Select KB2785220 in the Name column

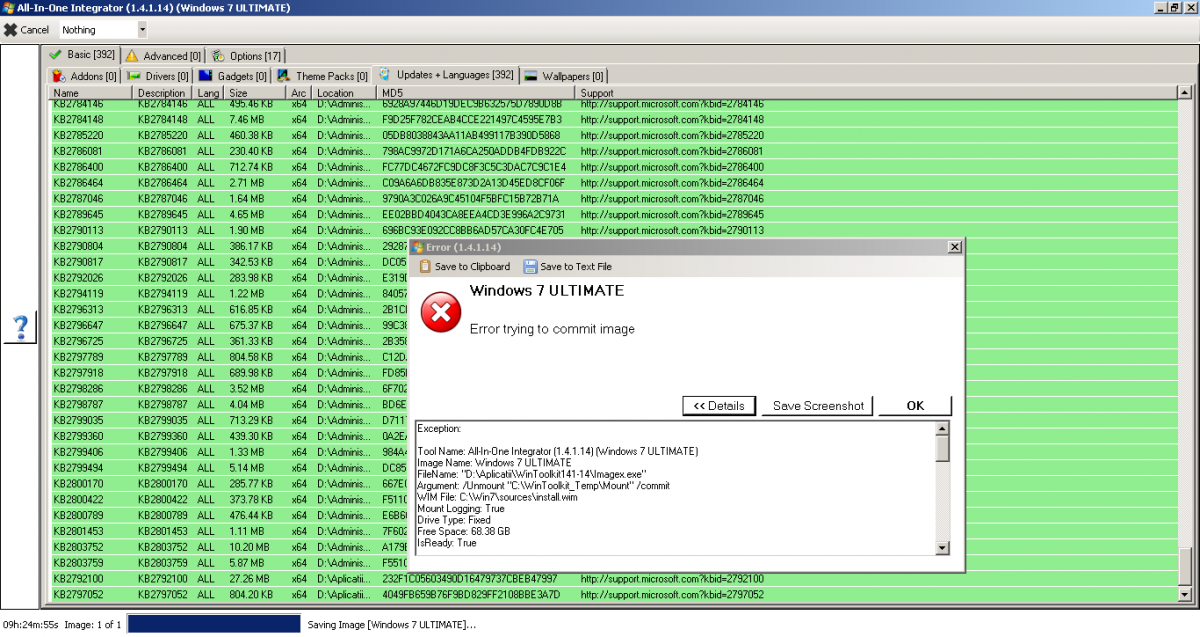(78, 135)
